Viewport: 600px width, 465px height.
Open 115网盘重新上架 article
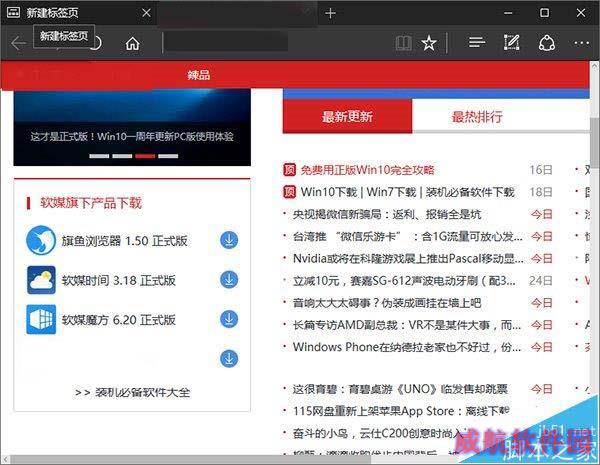tap(401, 411)
